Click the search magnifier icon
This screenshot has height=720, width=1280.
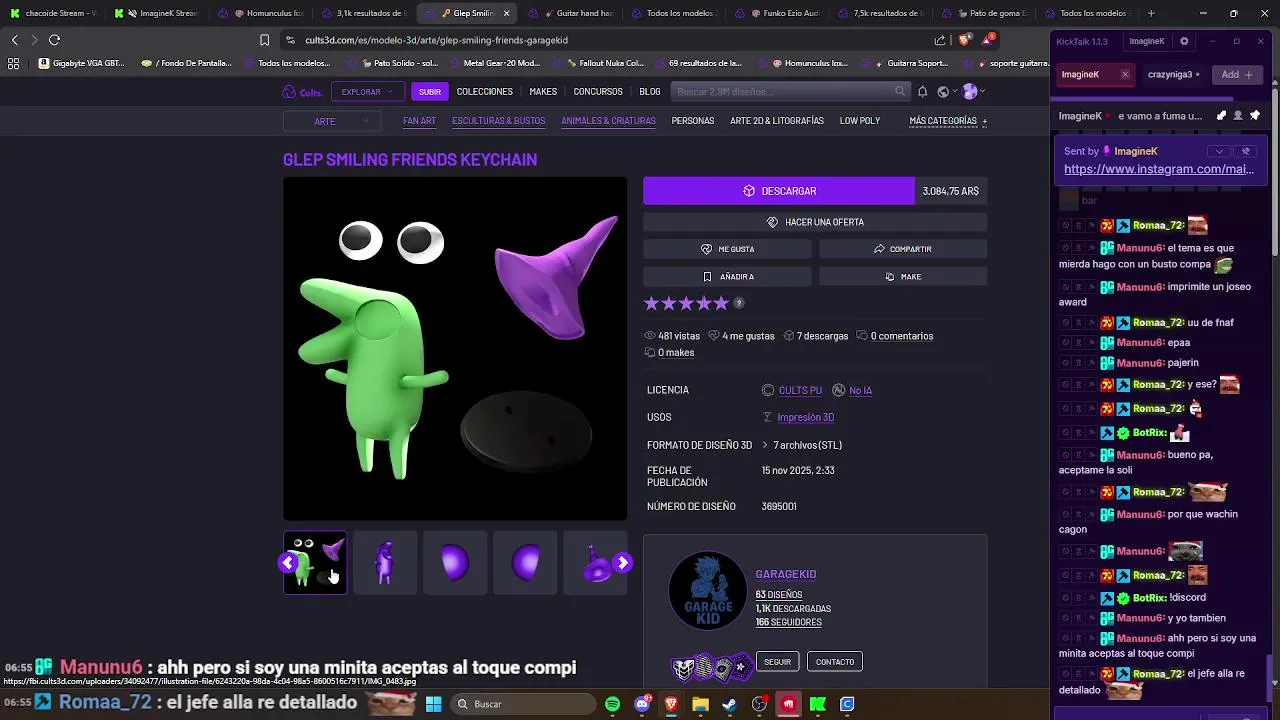899,92
